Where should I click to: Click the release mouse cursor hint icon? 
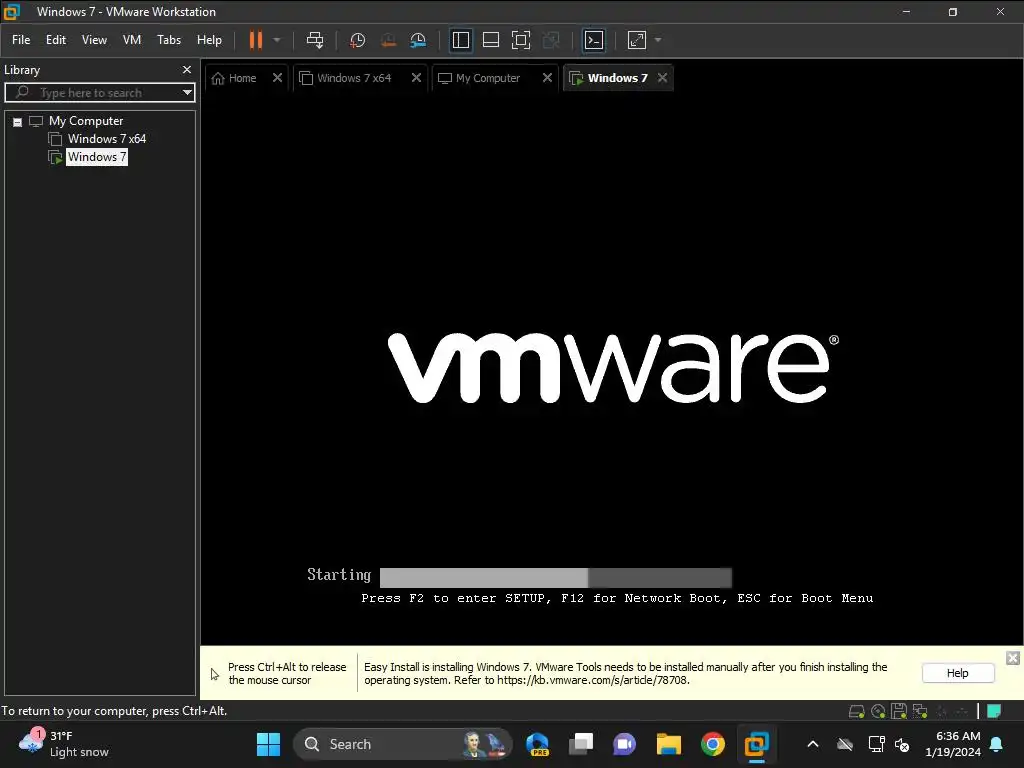tap(214, 674)
